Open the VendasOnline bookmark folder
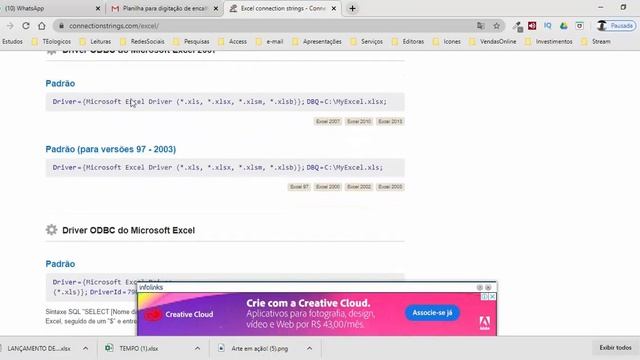The width and height of the screenshot is (640, 360). point(493,42)
